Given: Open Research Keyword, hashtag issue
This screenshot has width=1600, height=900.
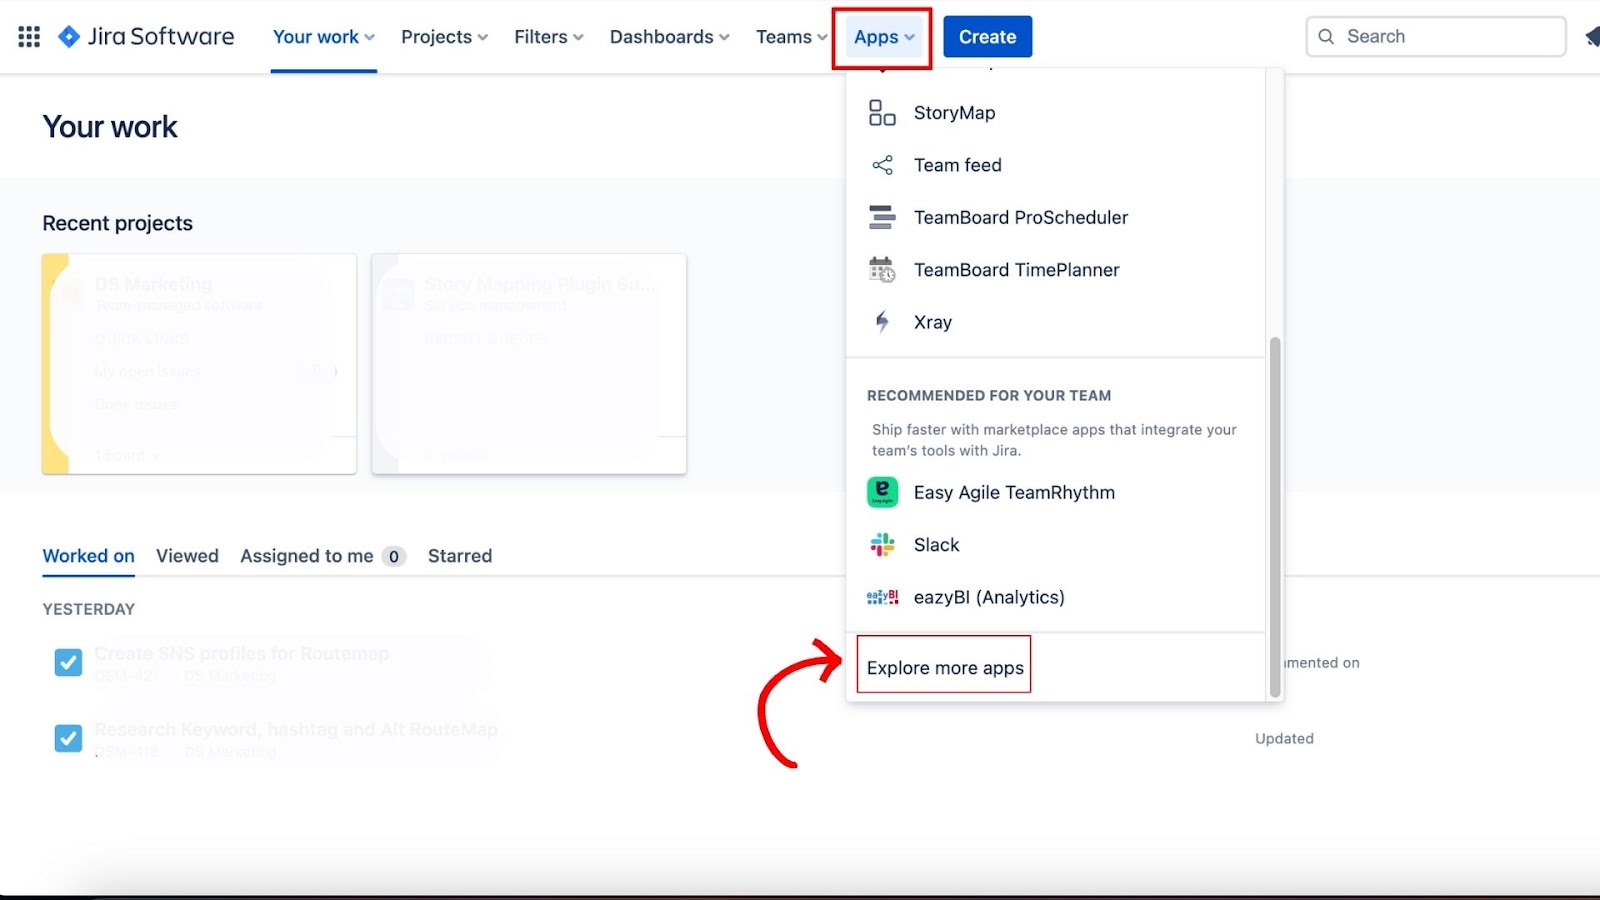Looking at the screenshot, I should pos(296,730).
